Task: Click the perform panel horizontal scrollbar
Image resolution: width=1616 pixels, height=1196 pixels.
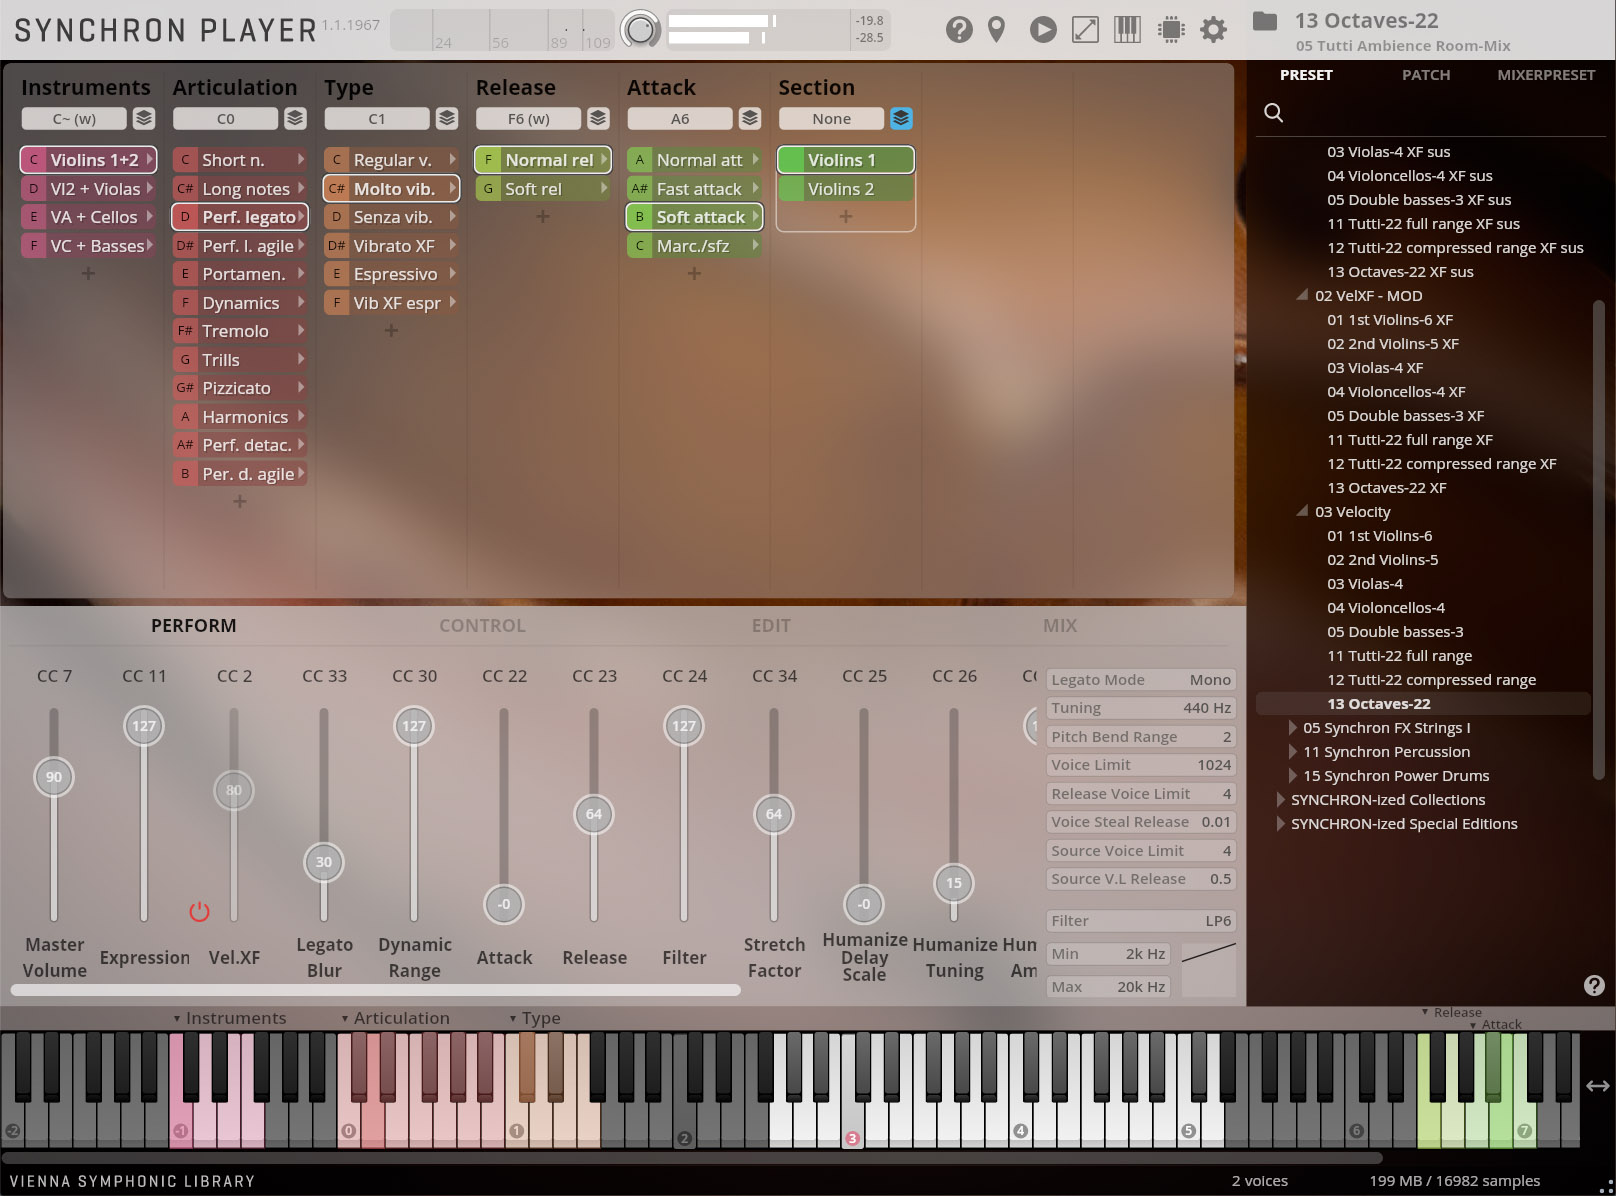Action: tap(376, 990)
